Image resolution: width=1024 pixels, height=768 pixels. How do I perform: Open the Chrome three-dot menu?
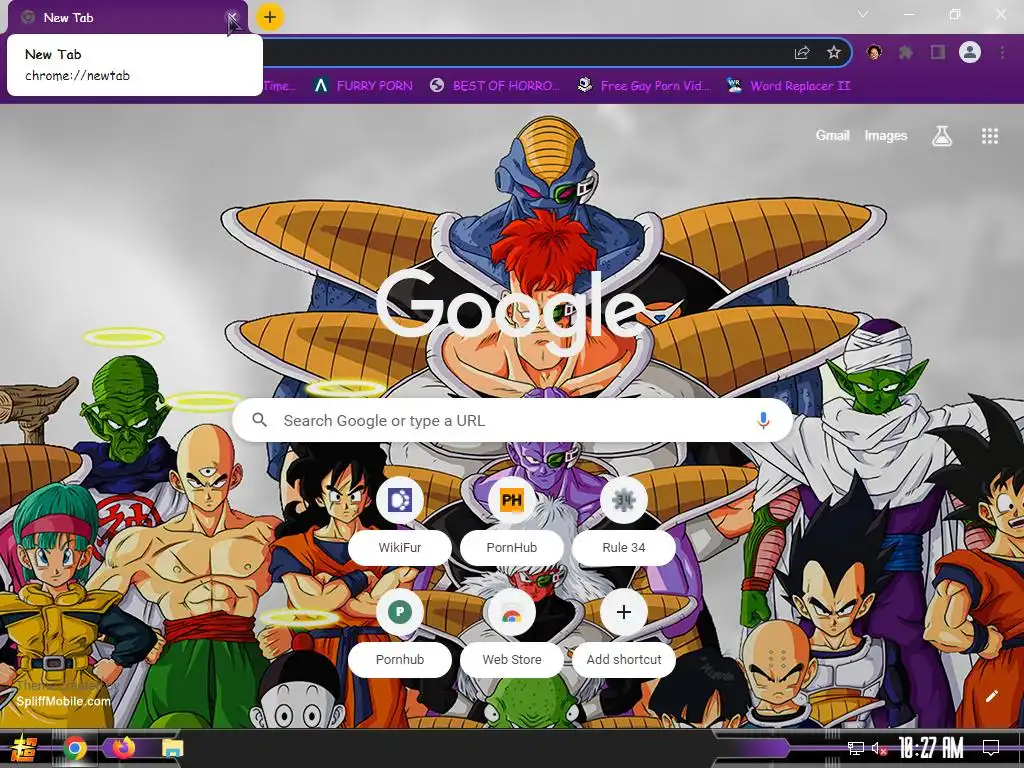(x=1002, y=52)
